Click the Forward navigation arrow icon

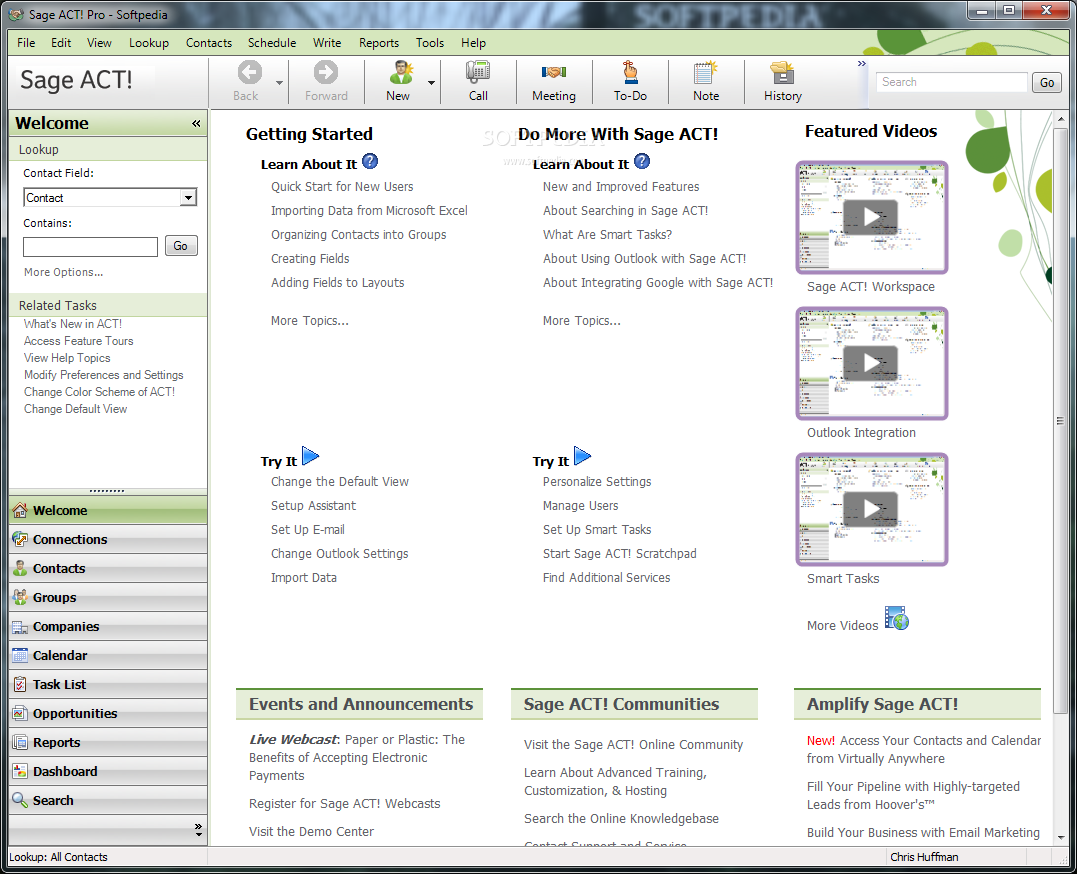326,72
